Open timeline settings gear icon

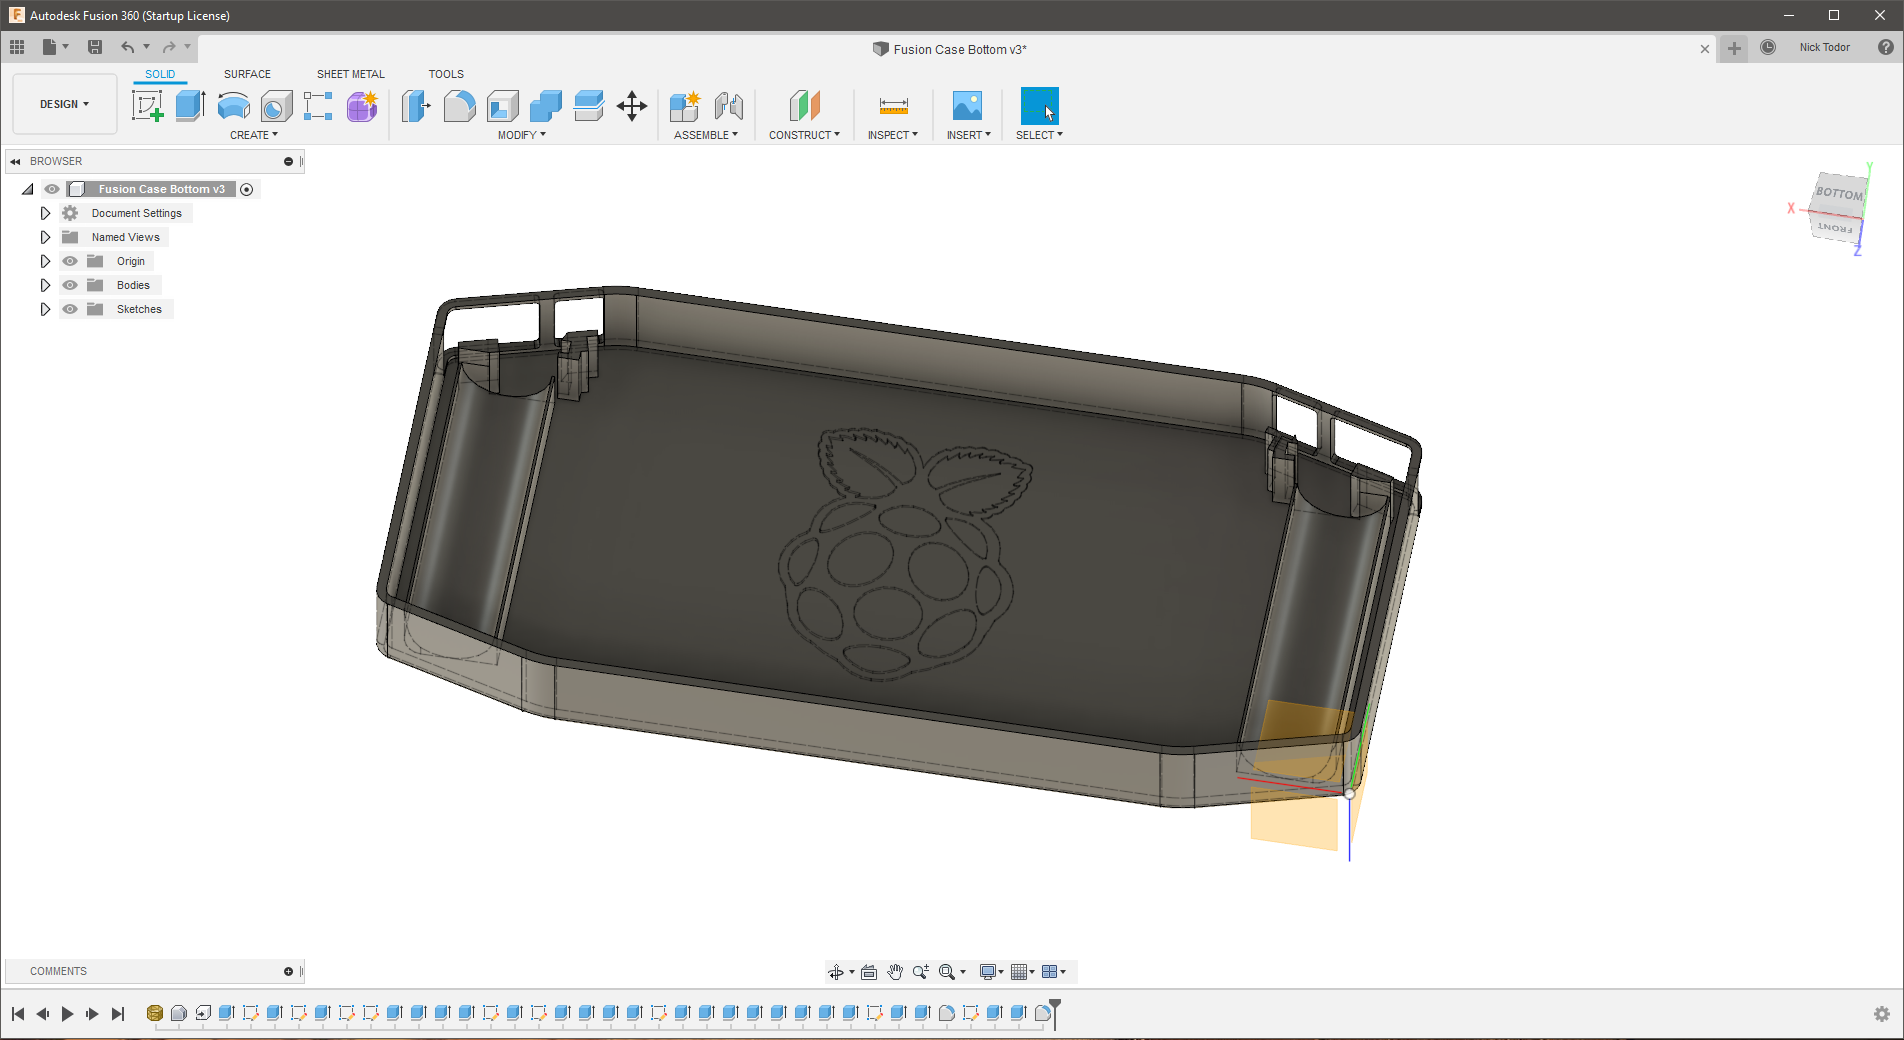1882,1014
